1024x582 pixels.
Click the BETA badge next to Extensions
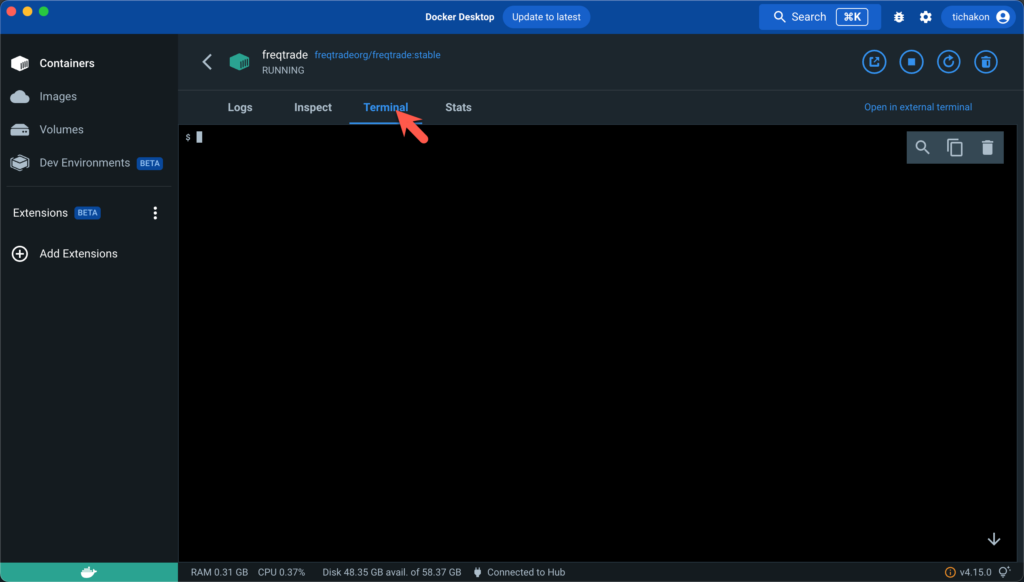pyautogui.click(x=88, y=213)
